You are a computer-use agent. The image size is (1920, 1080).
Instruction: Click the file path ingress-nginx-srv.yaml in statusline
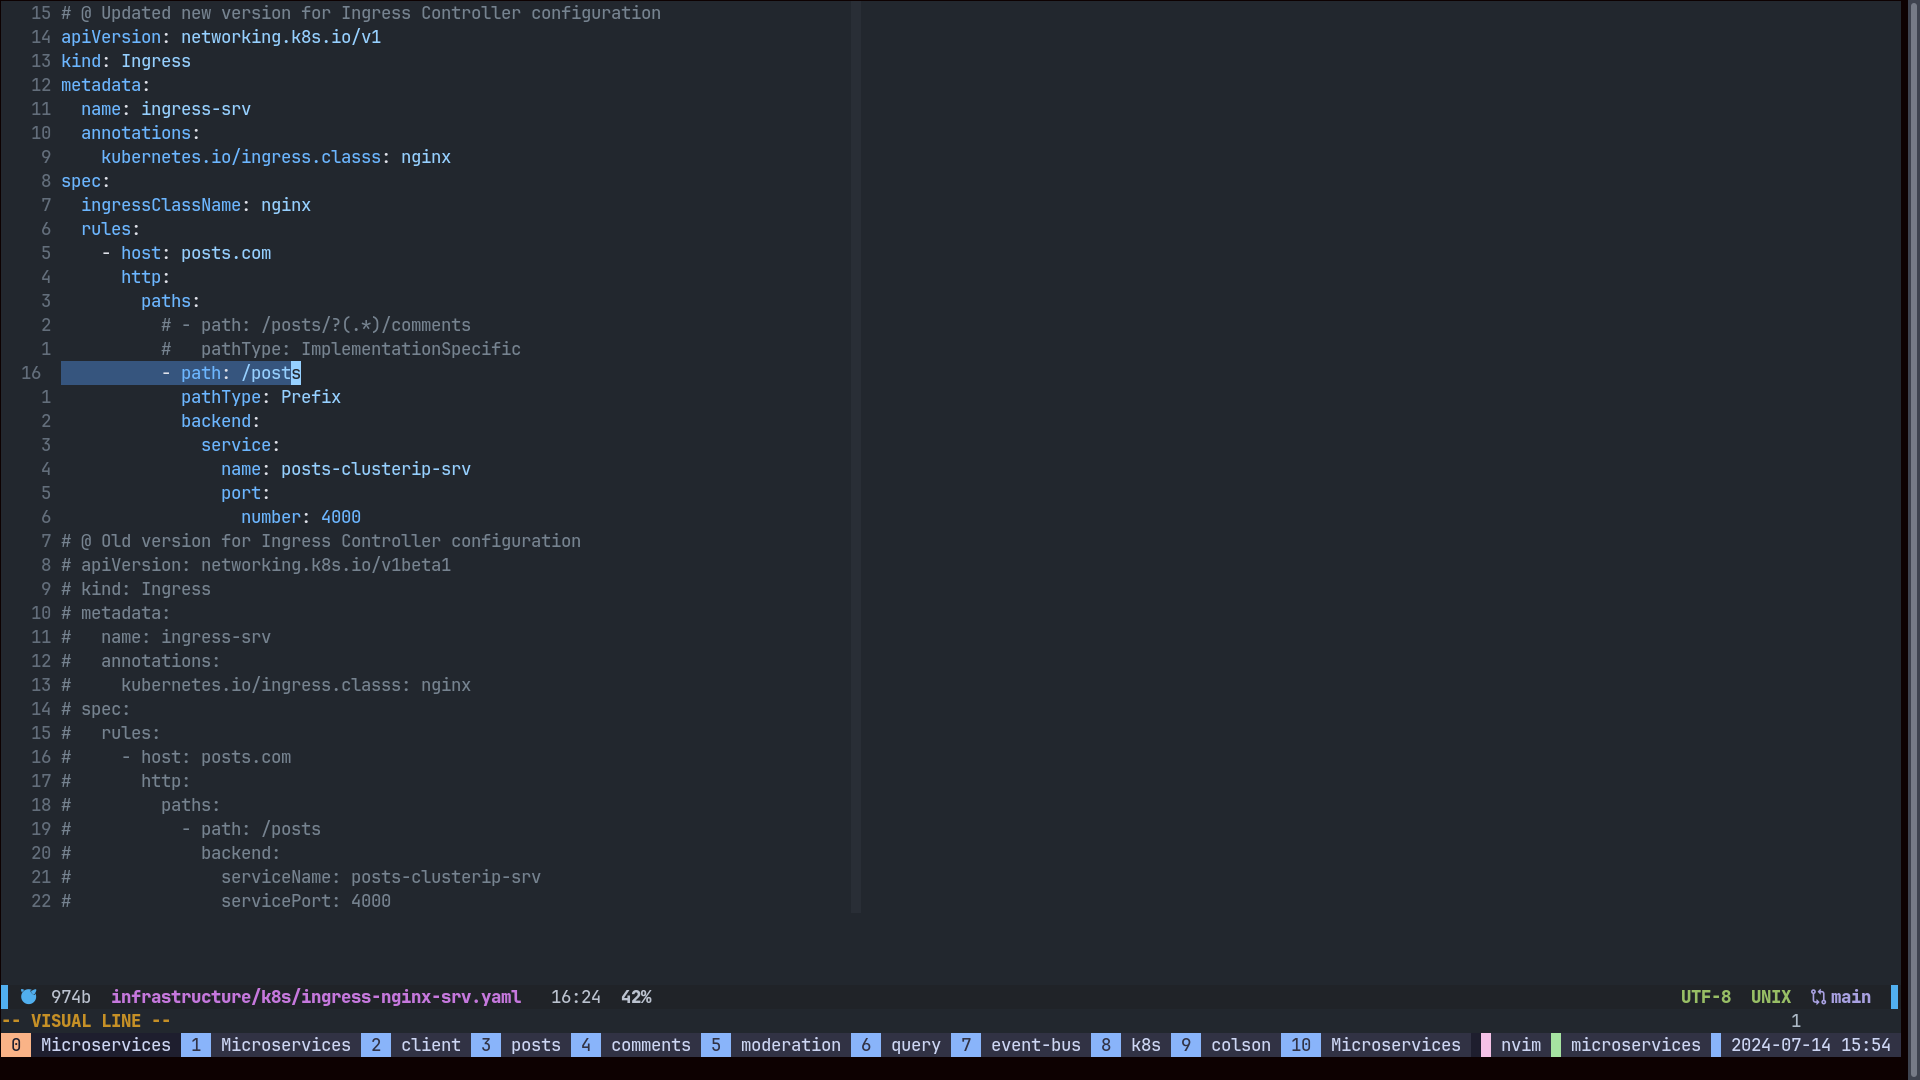point(316,997)
